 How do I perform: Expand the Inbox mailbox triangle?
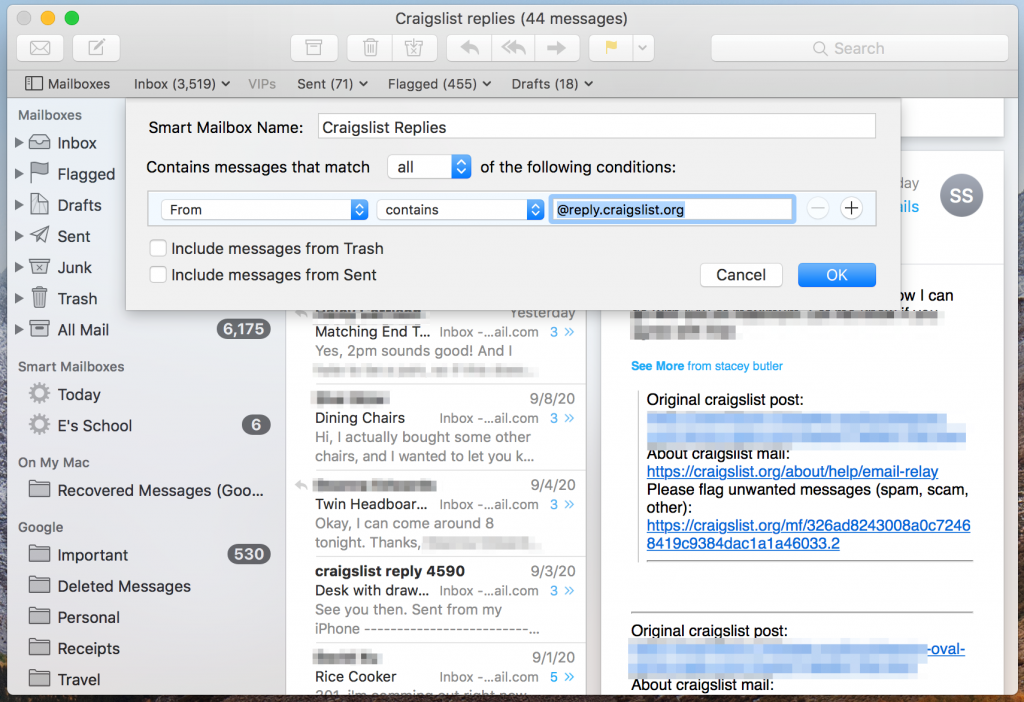click(x=19, y=142)
